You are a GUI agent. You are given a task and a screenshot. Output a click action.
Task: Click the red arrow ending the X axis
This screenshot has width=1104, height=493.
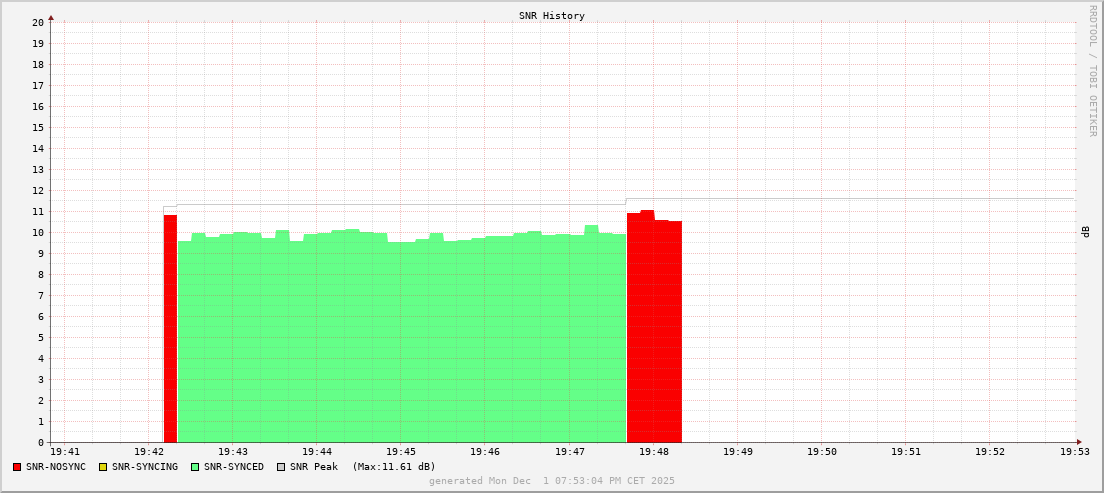(x=1078, y=442)
